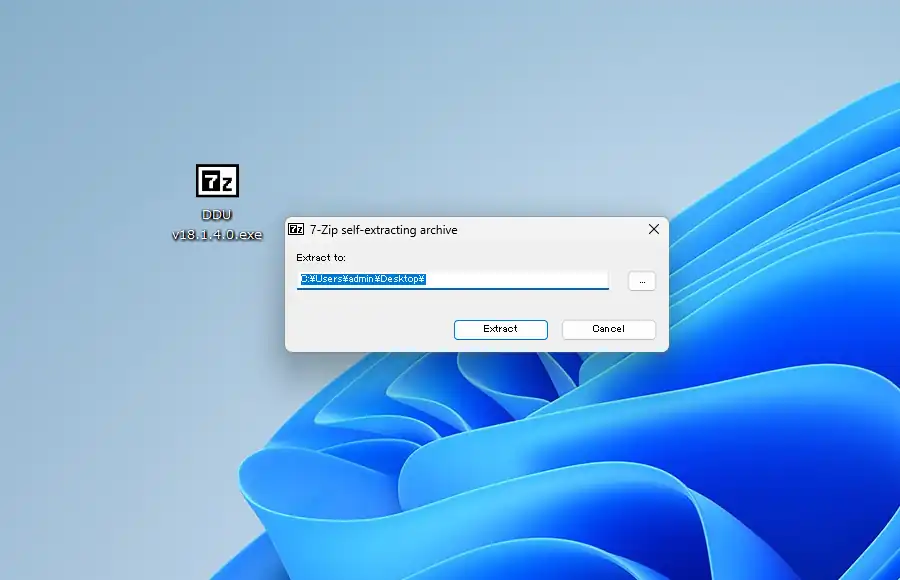Click the "7-Zip self-extracting archive" title text

point(383,230)
